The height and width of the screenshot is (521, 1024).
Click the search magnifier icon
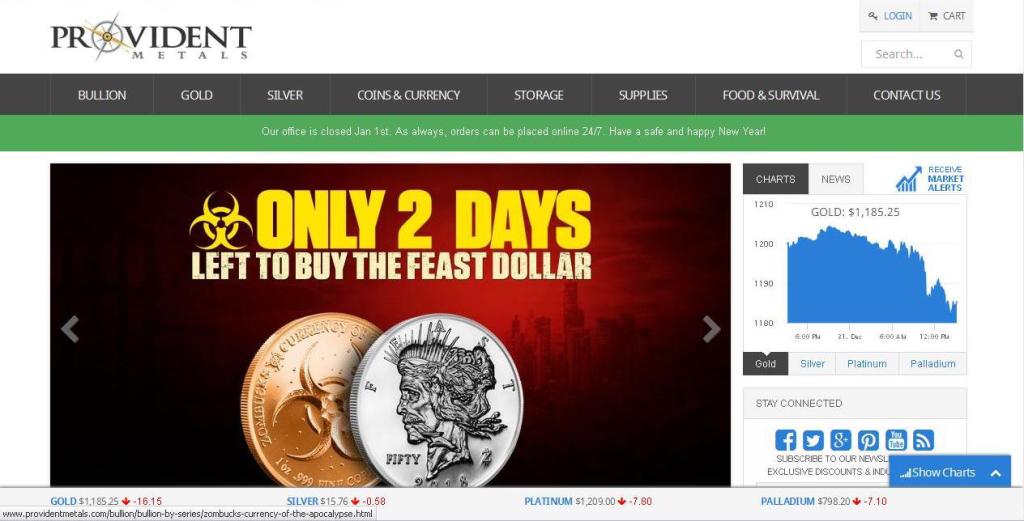pos(958,54)
